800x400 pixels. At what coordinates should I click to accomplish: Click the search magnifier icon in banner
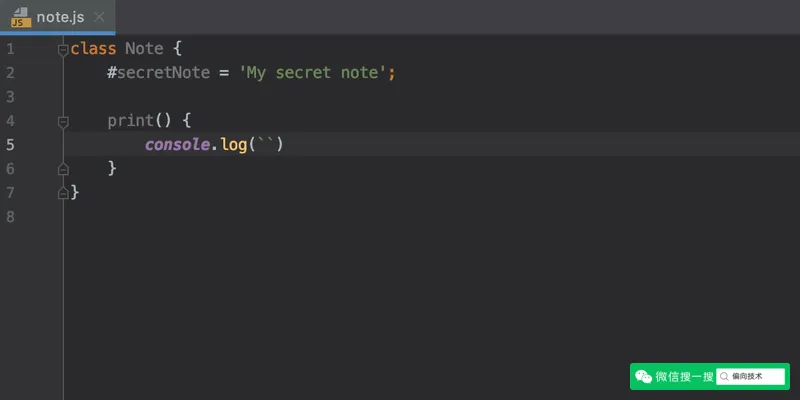(x=724, y=377)
